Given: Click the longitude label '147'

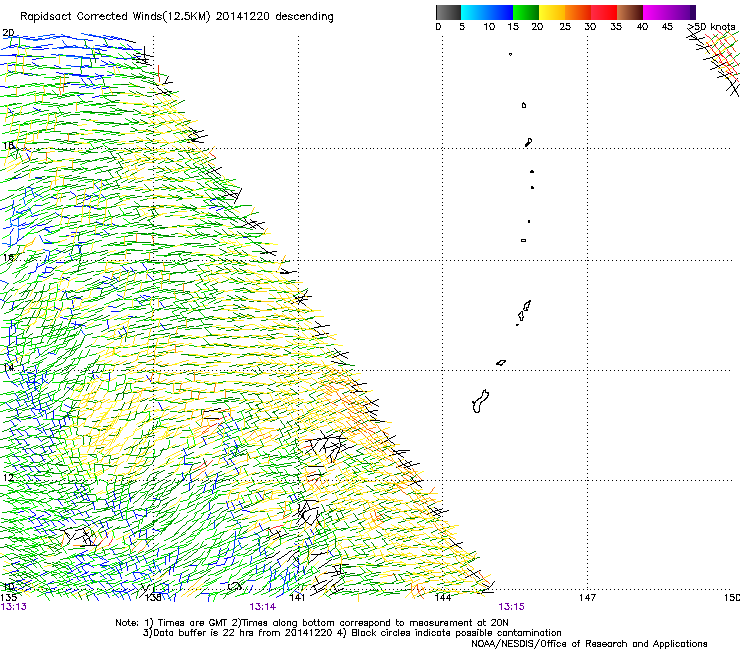Looking at the screenshot, I should pyautogui.click(x=587, y=598).
